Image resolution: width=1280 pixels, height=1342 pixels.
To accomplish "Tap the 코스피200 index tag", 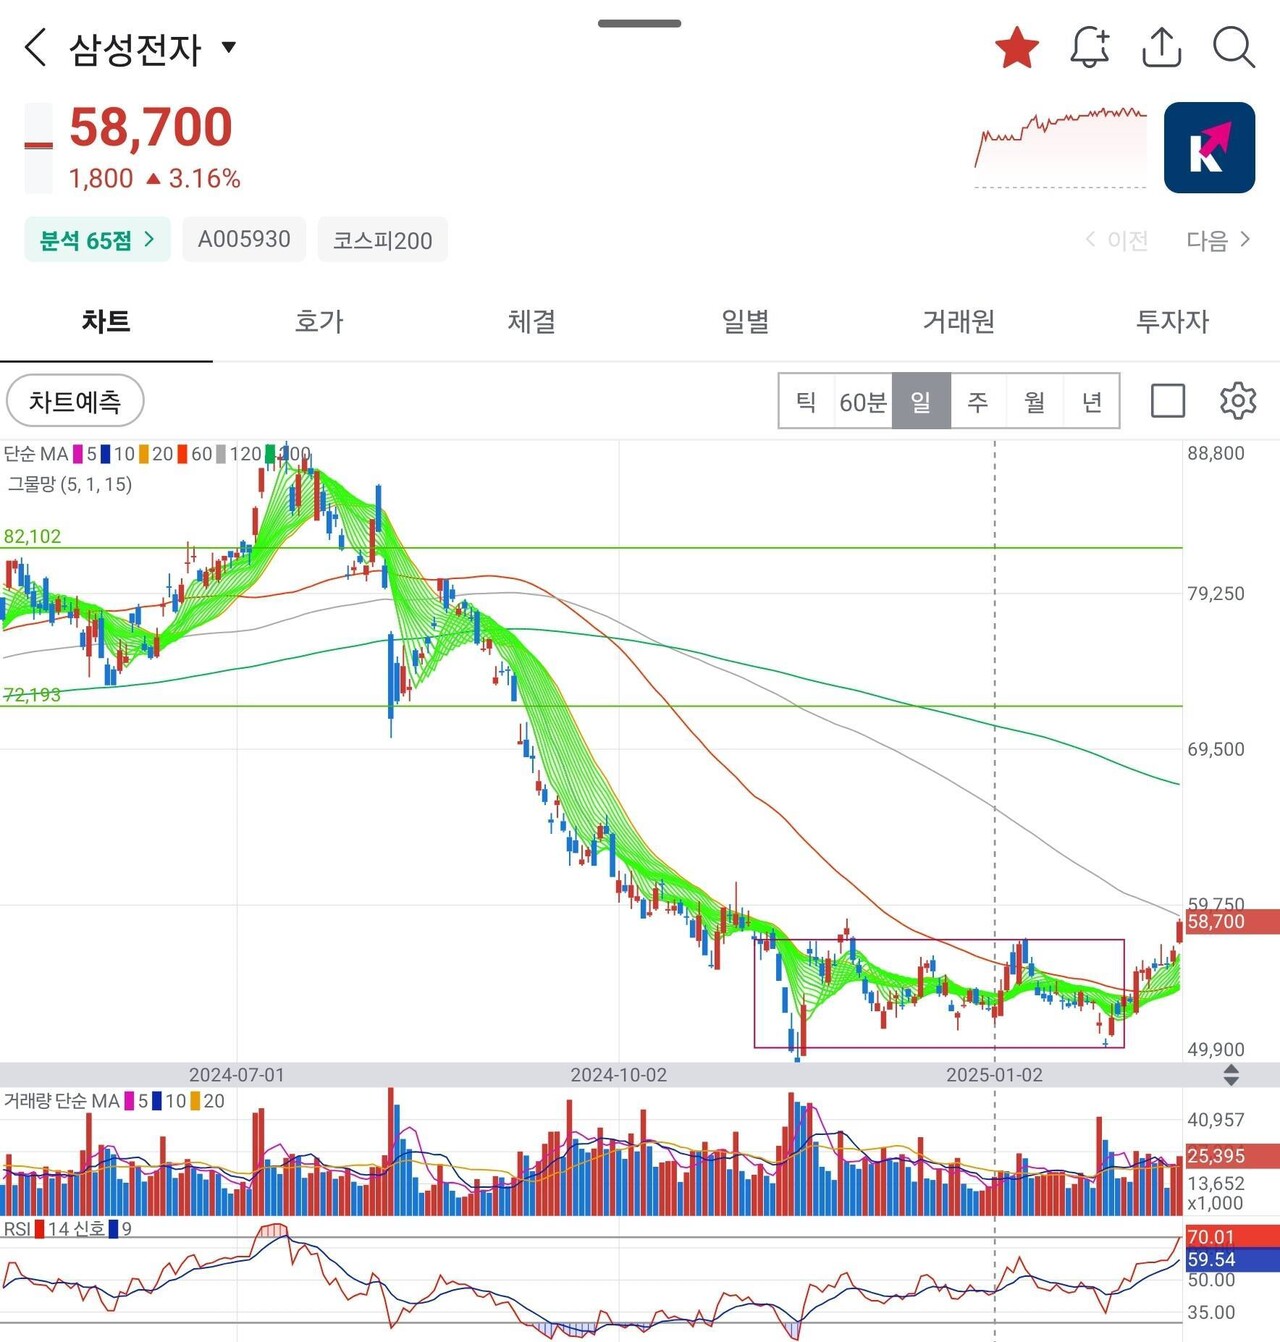I will pyautogui.click(x=382, y=240).
